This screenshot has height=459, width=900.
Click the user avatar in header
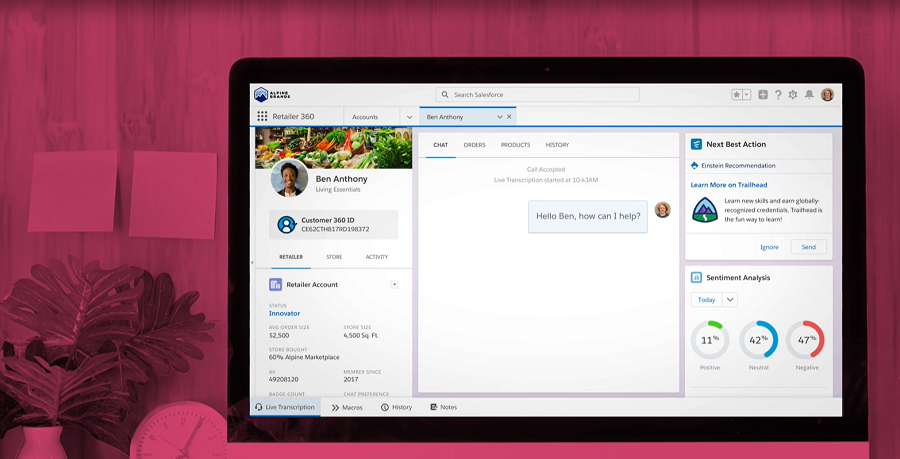click(827, 95)
